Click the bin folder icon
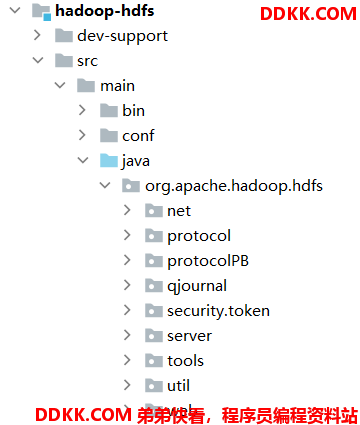Image resolution: width=360 pixels, height=425 pixels. tap(109, 110)
